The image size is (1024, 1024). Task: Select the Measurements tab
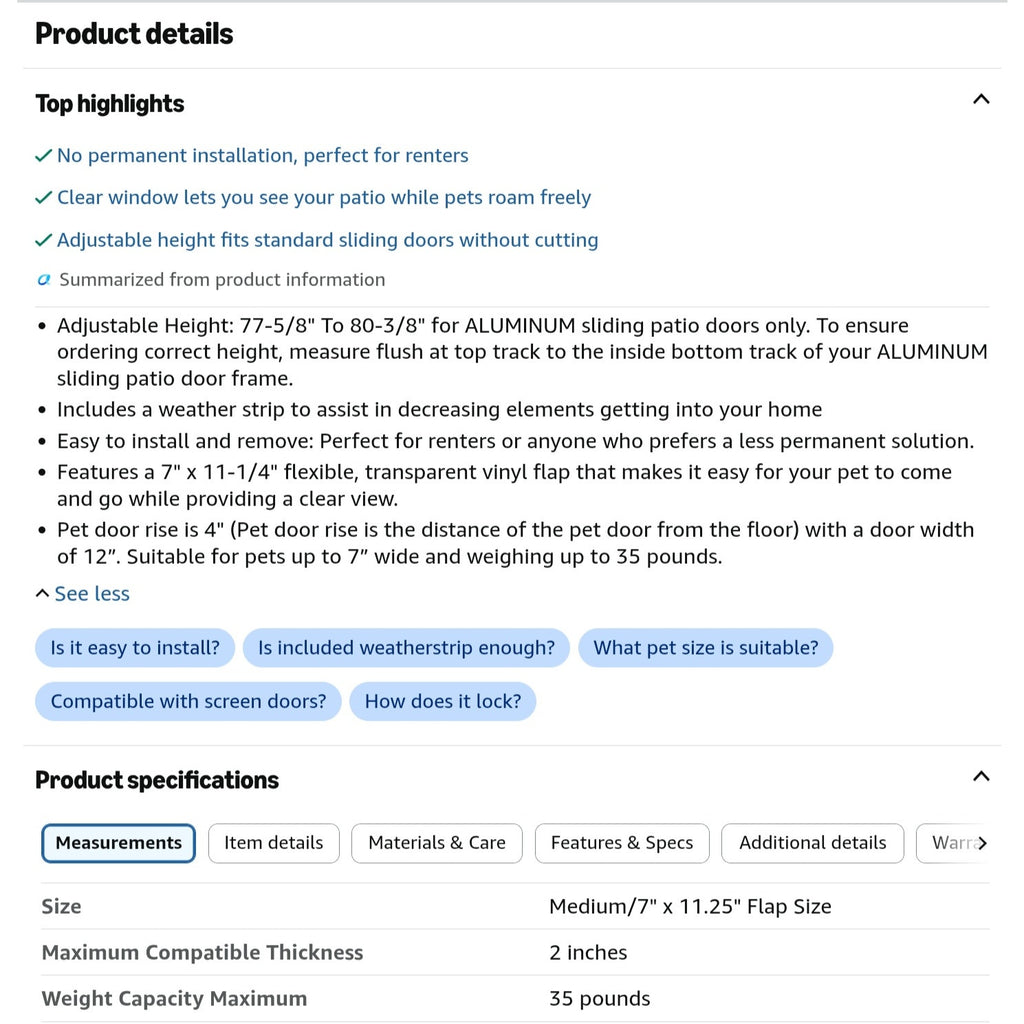[118, 843]
